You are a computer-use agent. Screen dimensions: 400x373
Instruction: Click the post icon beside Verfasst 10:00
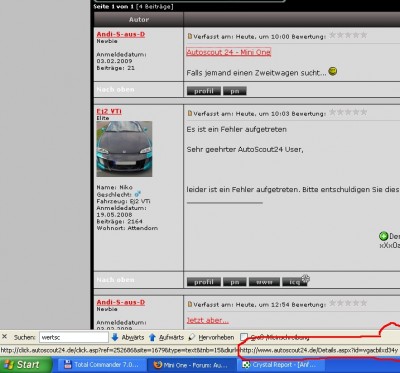190,36
